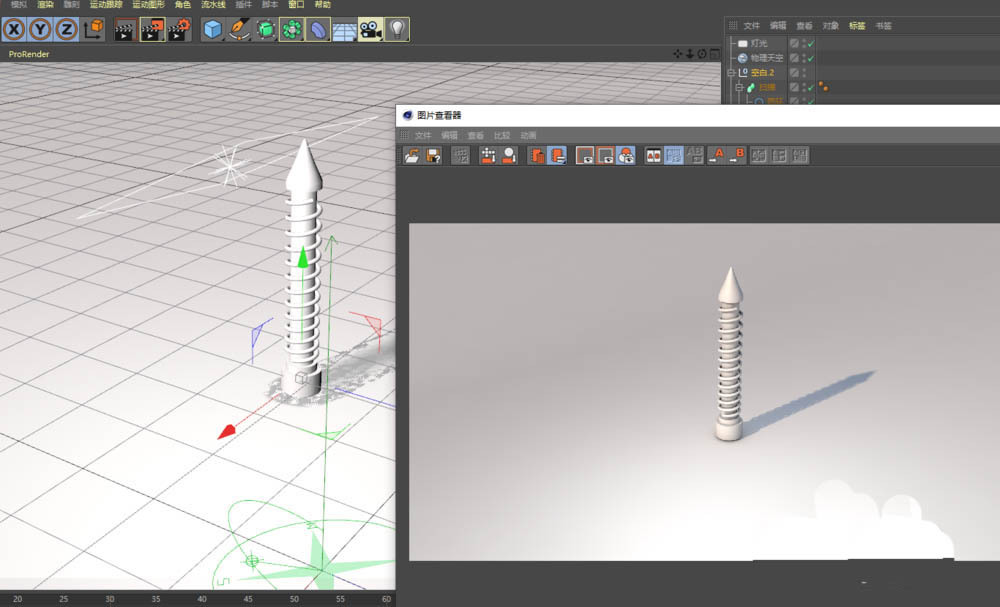Toggle the layer box on 空白.2 row
Screen dimensions: 1000x607
[795, 73]
